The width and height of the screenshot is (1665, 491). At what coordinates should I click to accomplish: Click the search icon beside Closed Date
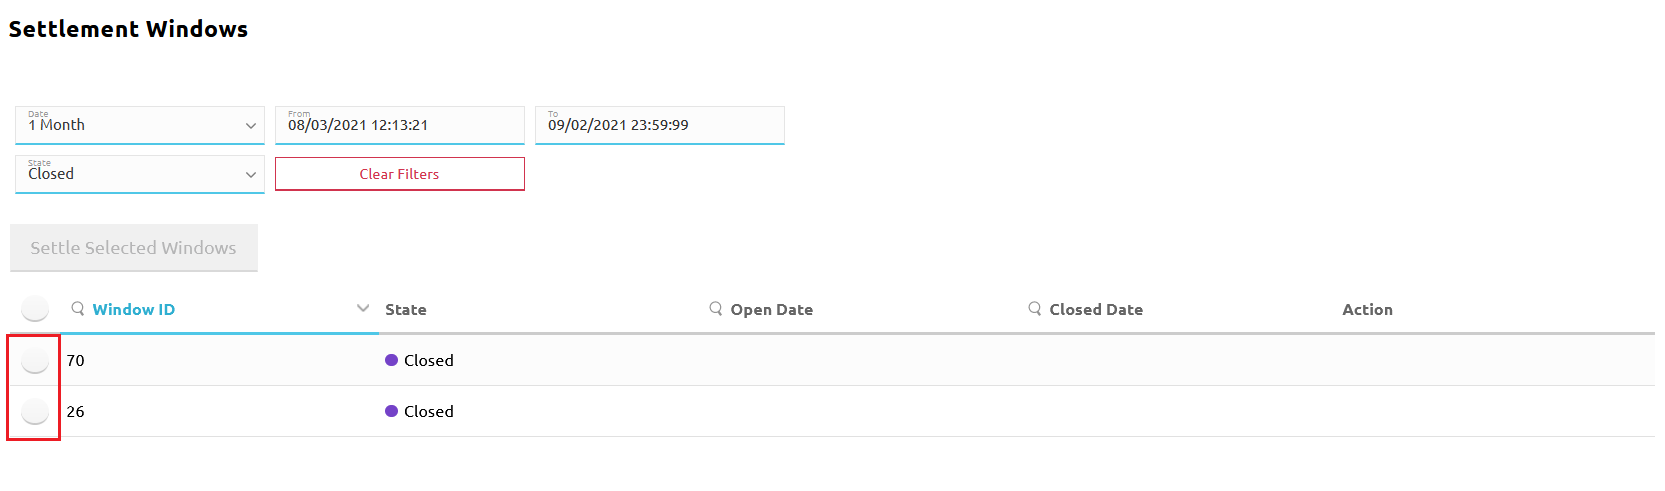1035,309
